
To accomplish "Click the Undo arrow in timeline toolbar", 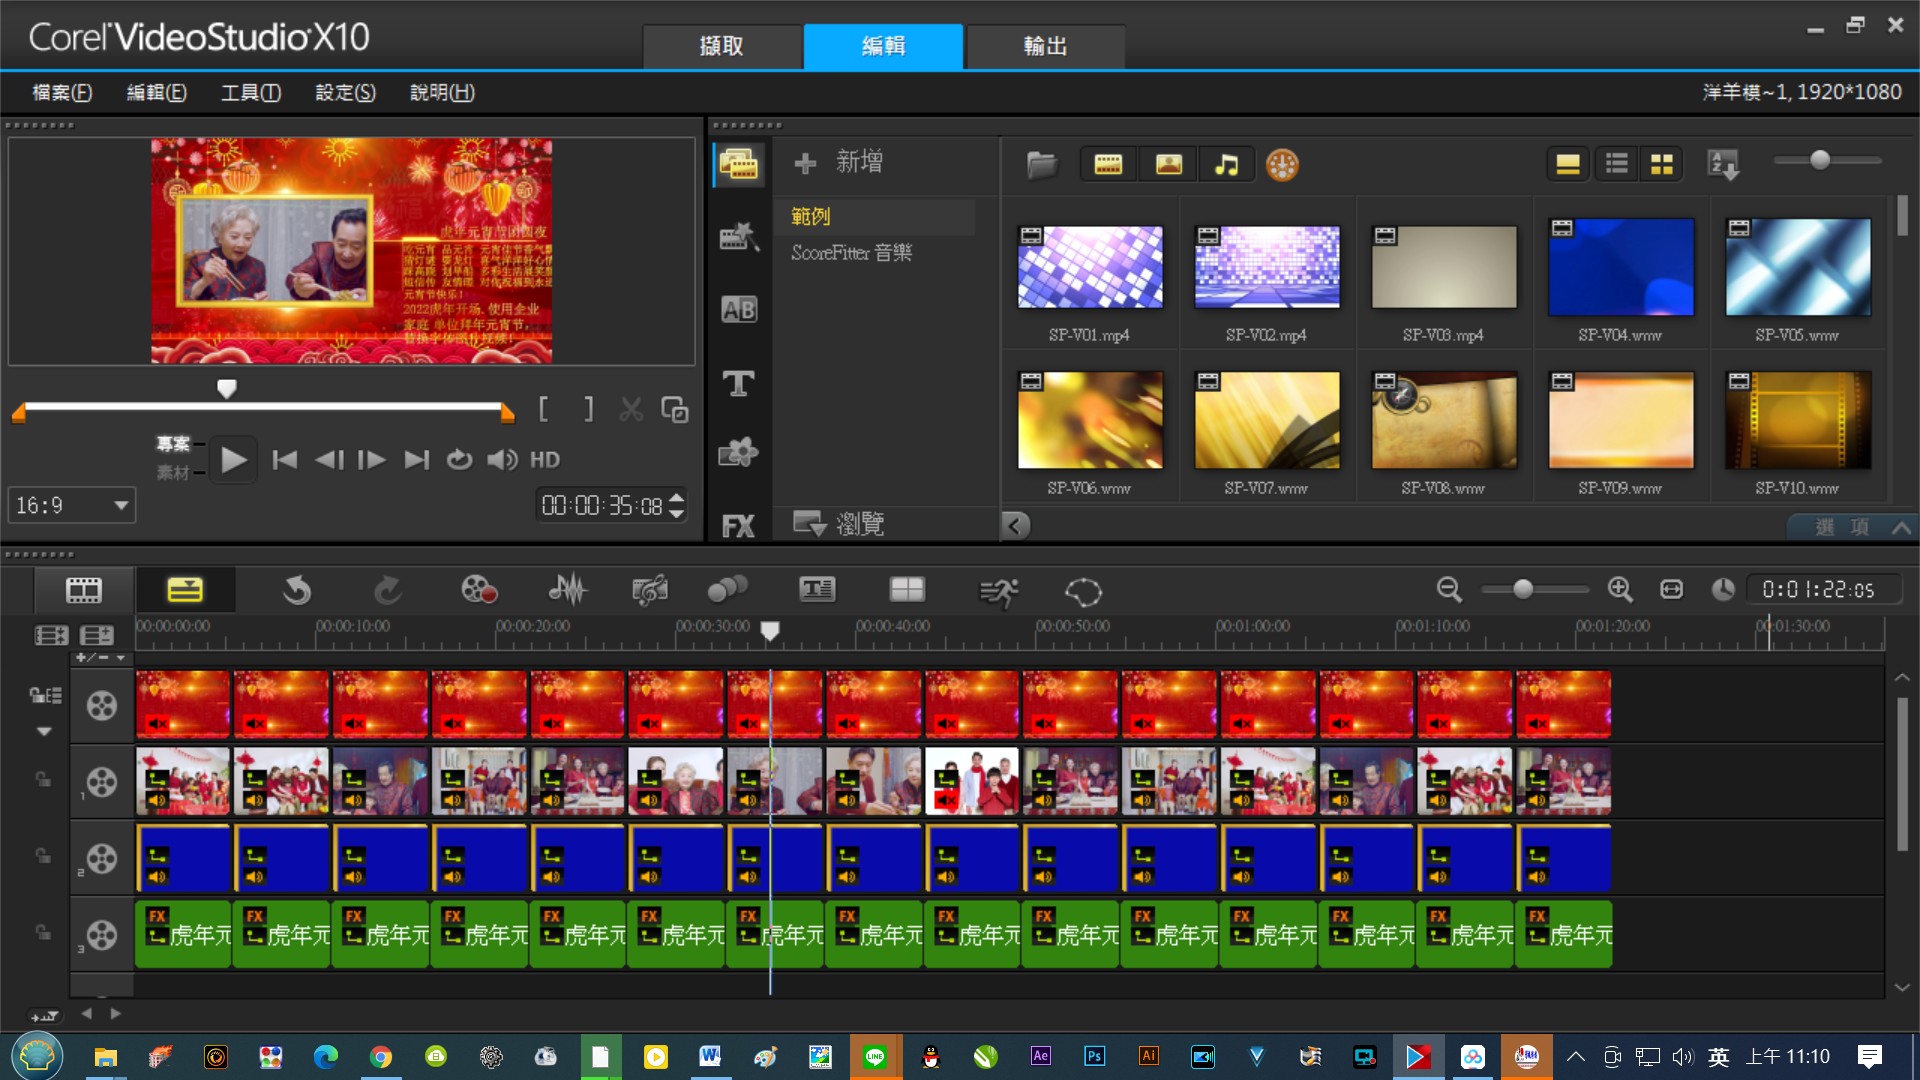I will pyautogui.click(x=297, y=591).
